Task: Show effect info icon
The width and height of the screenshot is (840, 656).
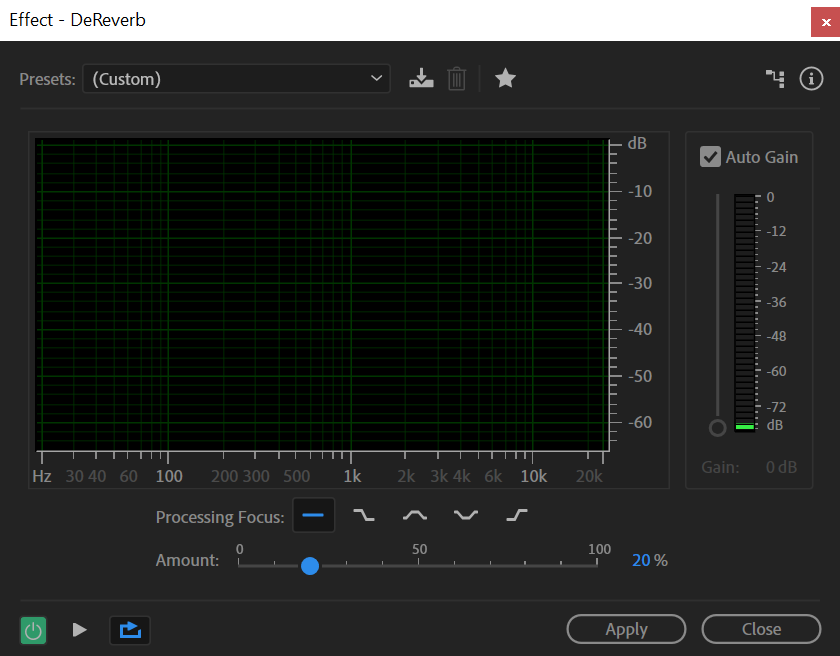Action: point(811,79)
